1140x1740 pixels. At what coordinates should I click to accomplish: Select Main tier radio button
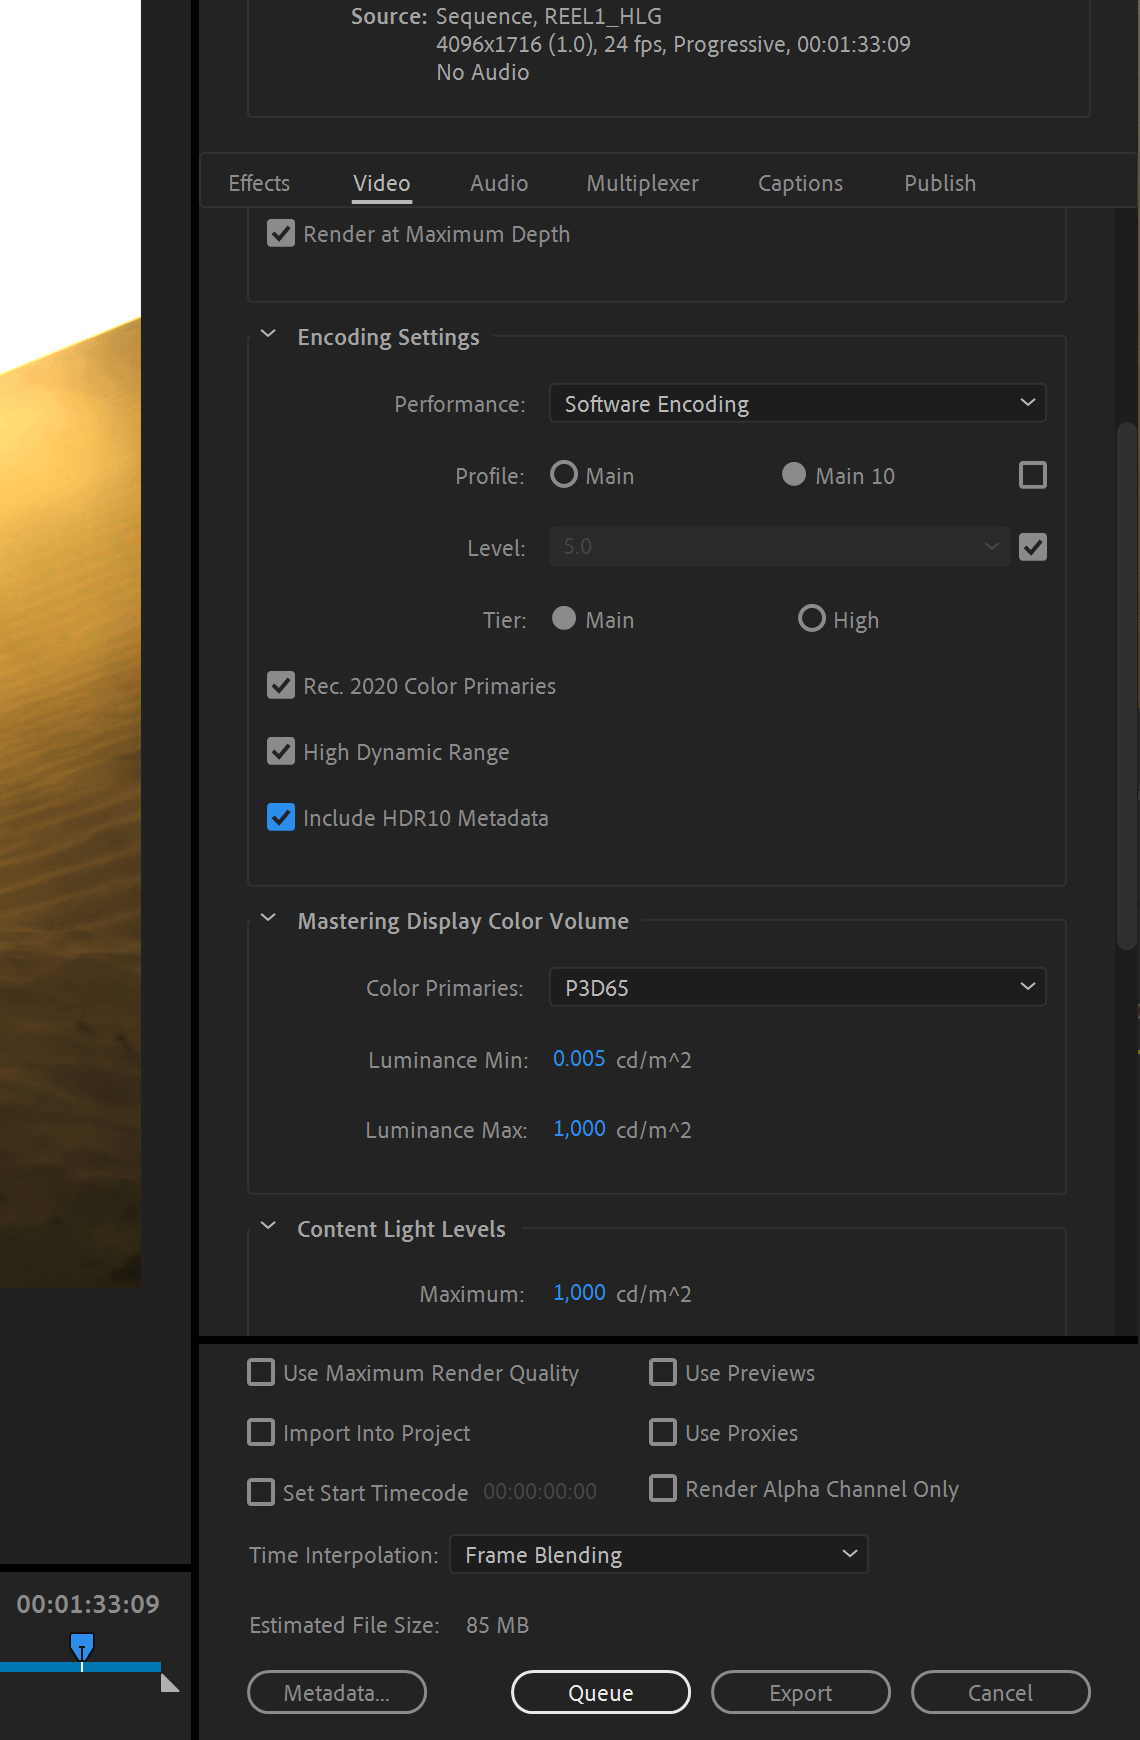click(x=564, y=618)
